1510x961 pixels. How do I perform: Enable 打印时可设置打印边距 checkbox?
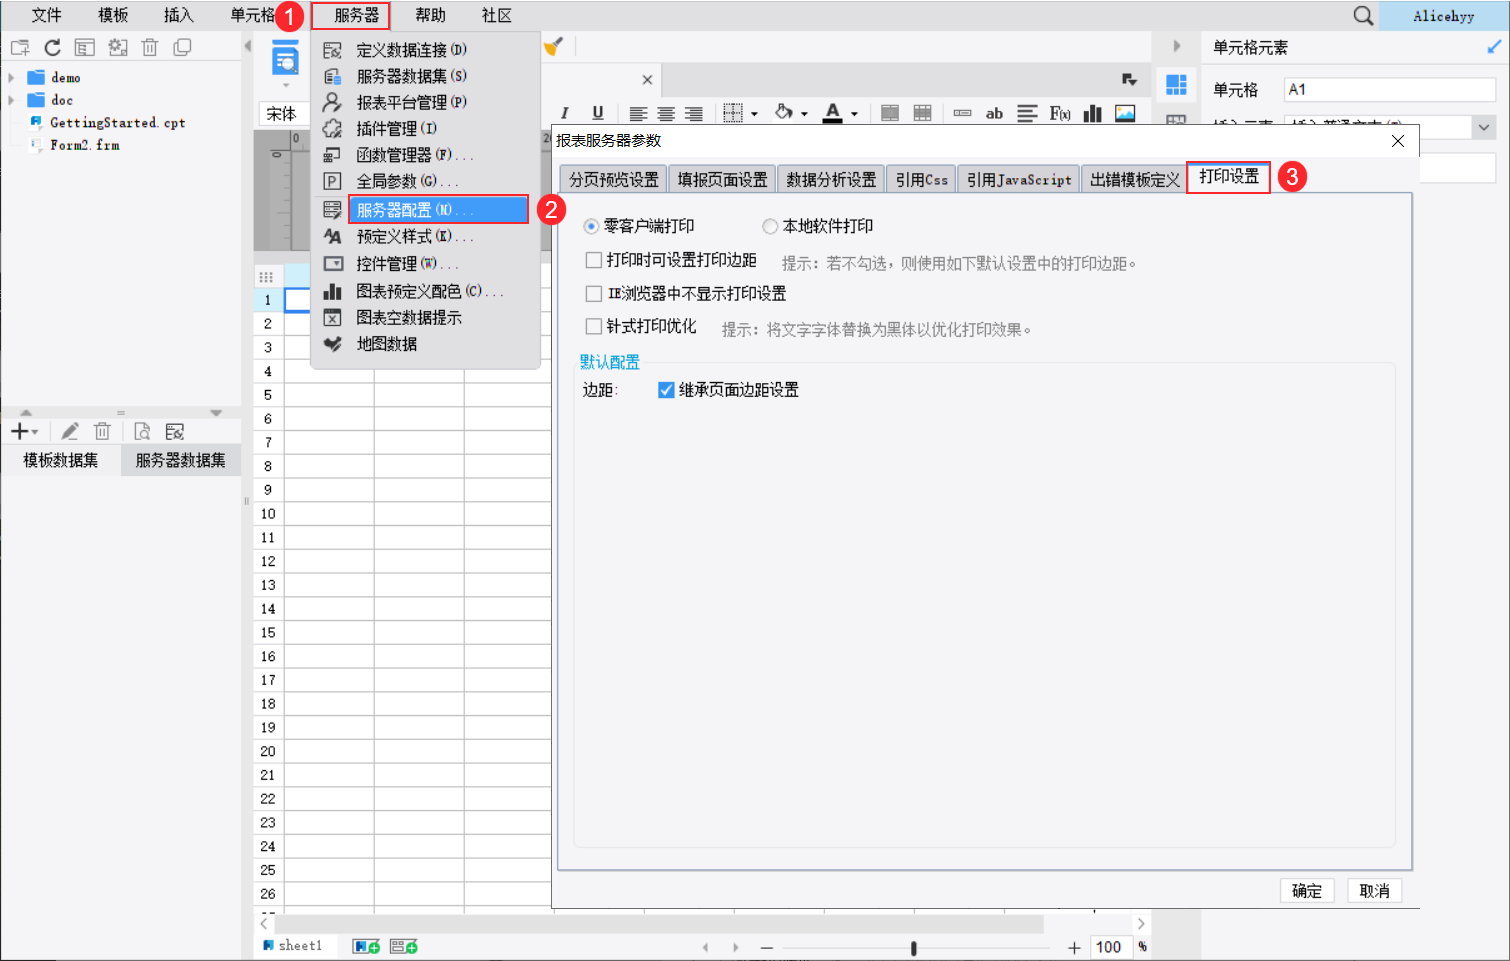click(x=593, y=260)
